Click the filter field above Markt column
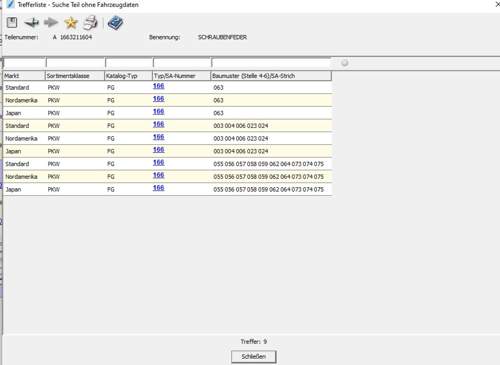 24,63
